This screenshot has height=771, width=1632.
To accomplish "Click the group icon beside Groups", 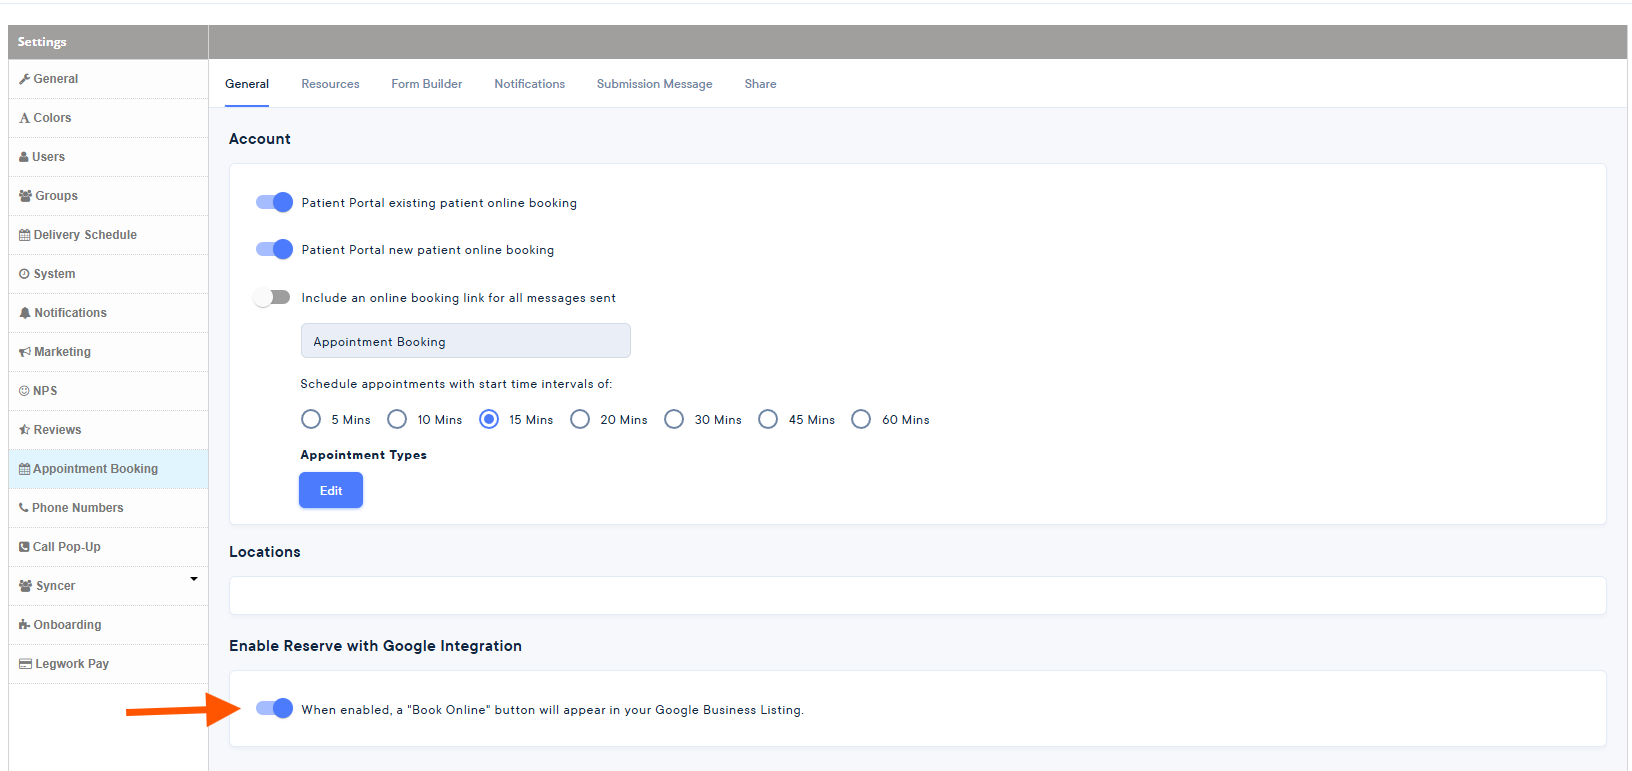I will pyautogui.click(x=26, y=196).
